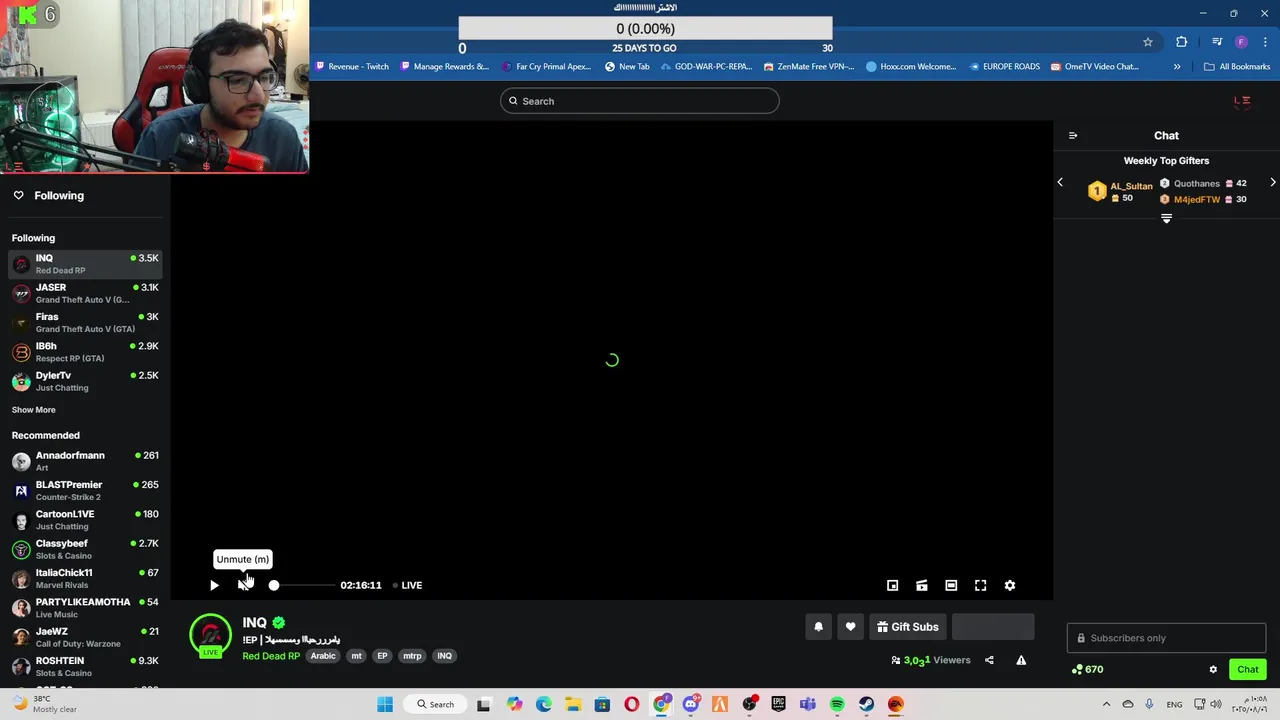Share the stream via share icon

[989, 660]
